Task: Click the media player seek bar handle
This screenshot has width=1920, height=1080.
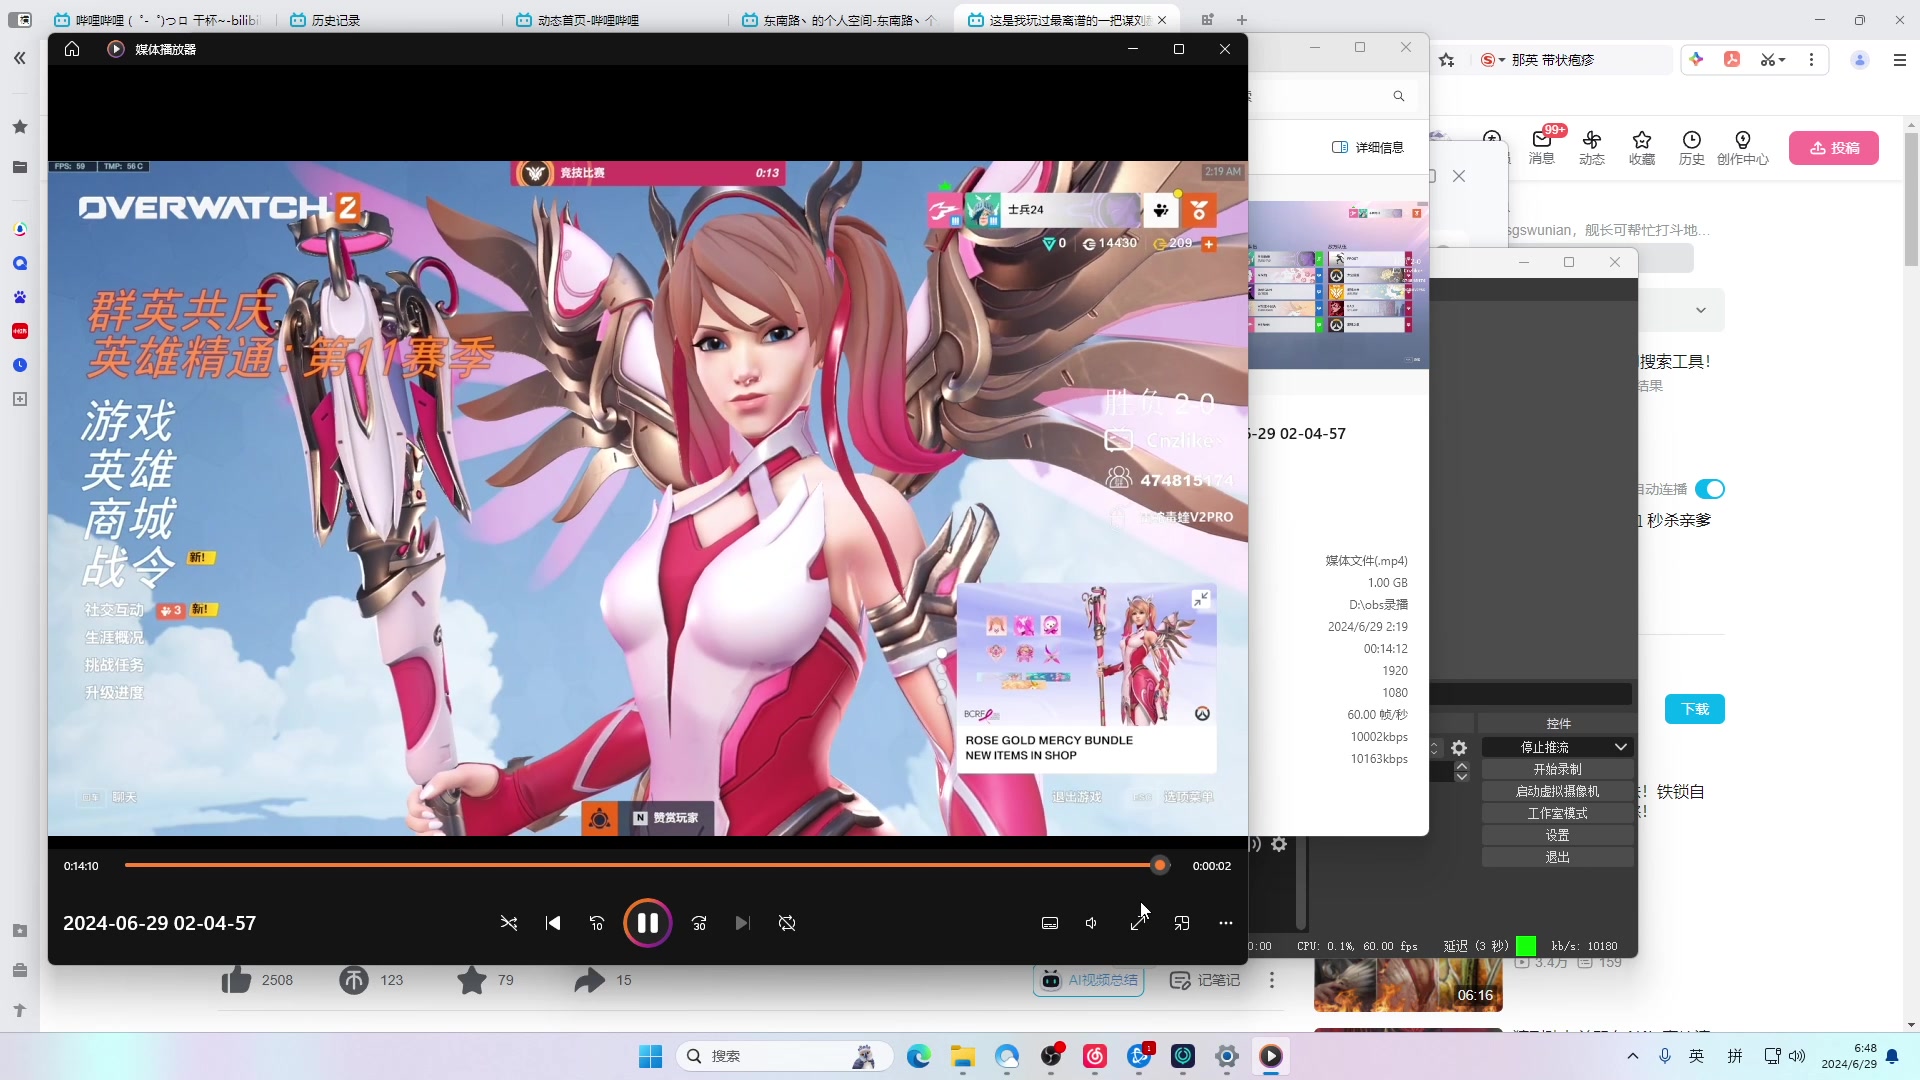Action: pos(1160,865)
